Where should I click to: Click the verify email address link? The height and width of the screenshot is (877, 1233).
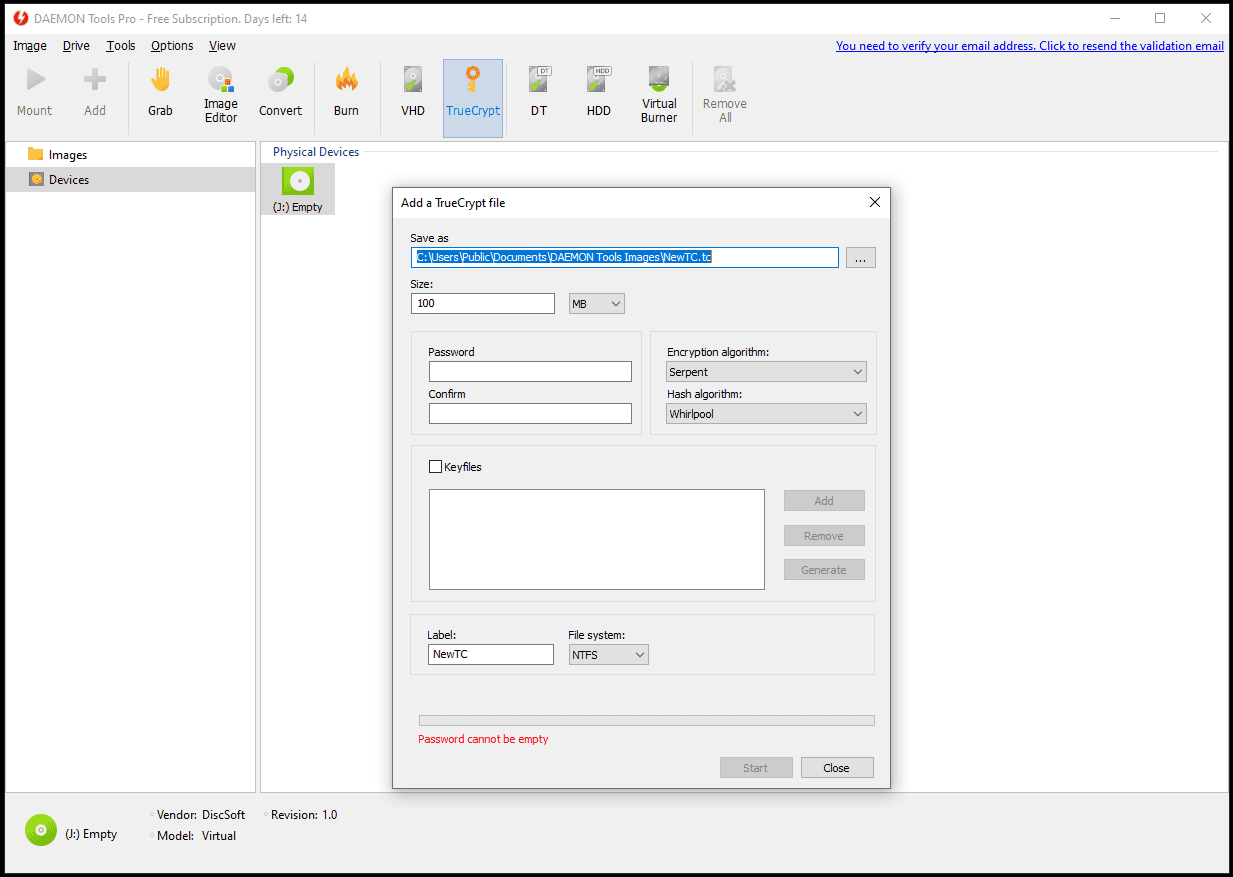coord(1030,46)
